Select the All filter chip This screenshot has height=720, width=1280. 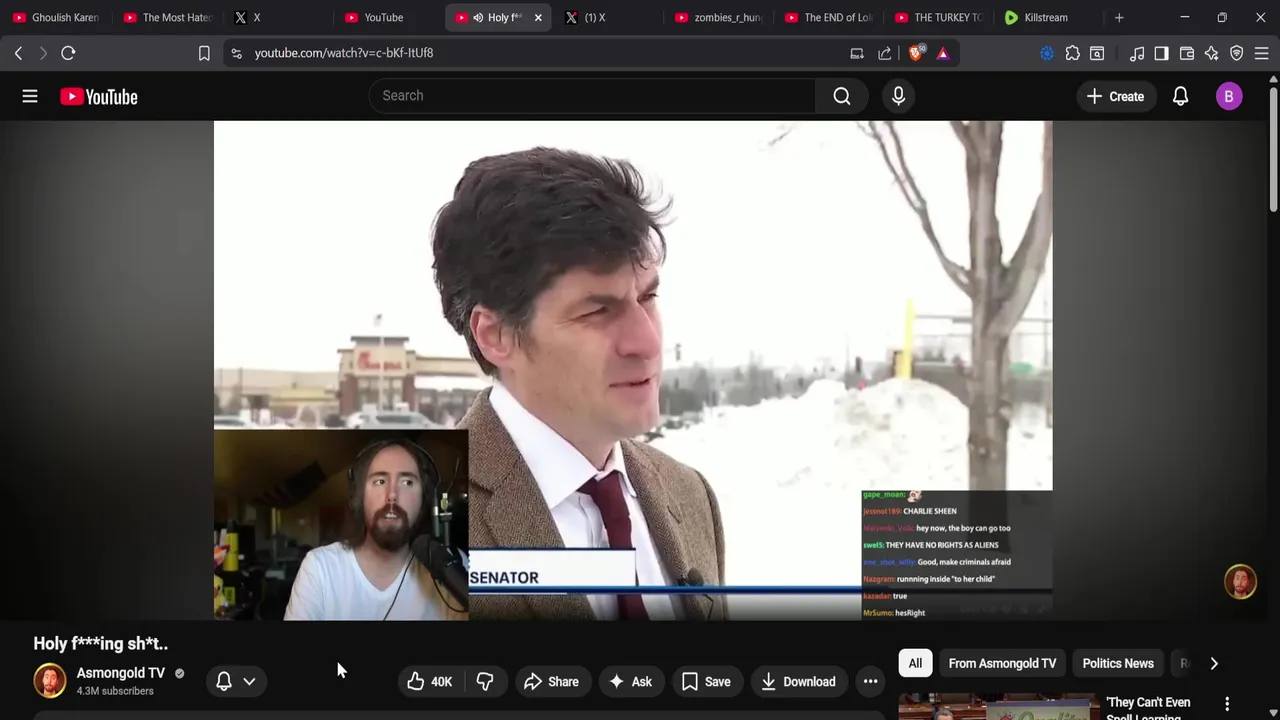tap(915, 663)
